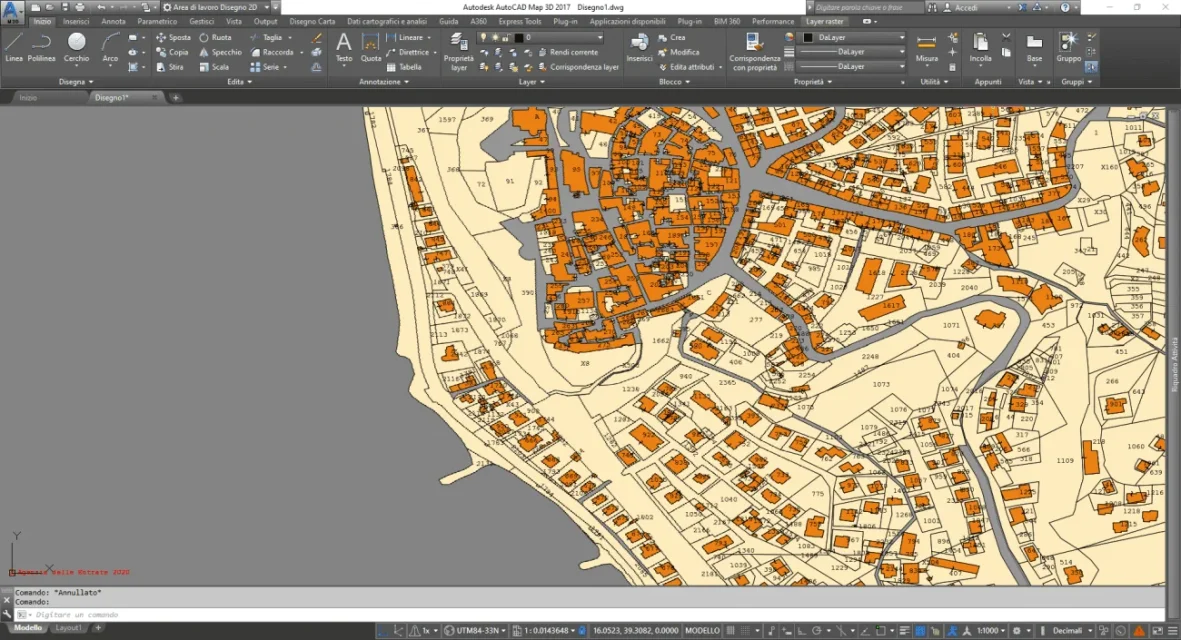The width and height of the screenshot is (1181, 640).
Task: Open the workspace dropdown Area di lavoro Disegno 2D
Action: coord(216,7)
